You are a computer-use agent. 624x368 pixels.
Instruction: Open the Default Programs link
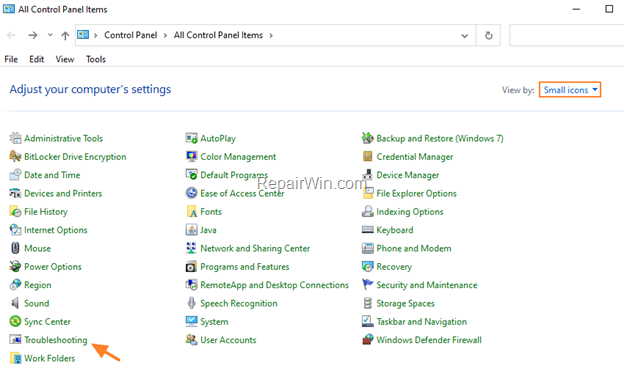pos(234,175)
